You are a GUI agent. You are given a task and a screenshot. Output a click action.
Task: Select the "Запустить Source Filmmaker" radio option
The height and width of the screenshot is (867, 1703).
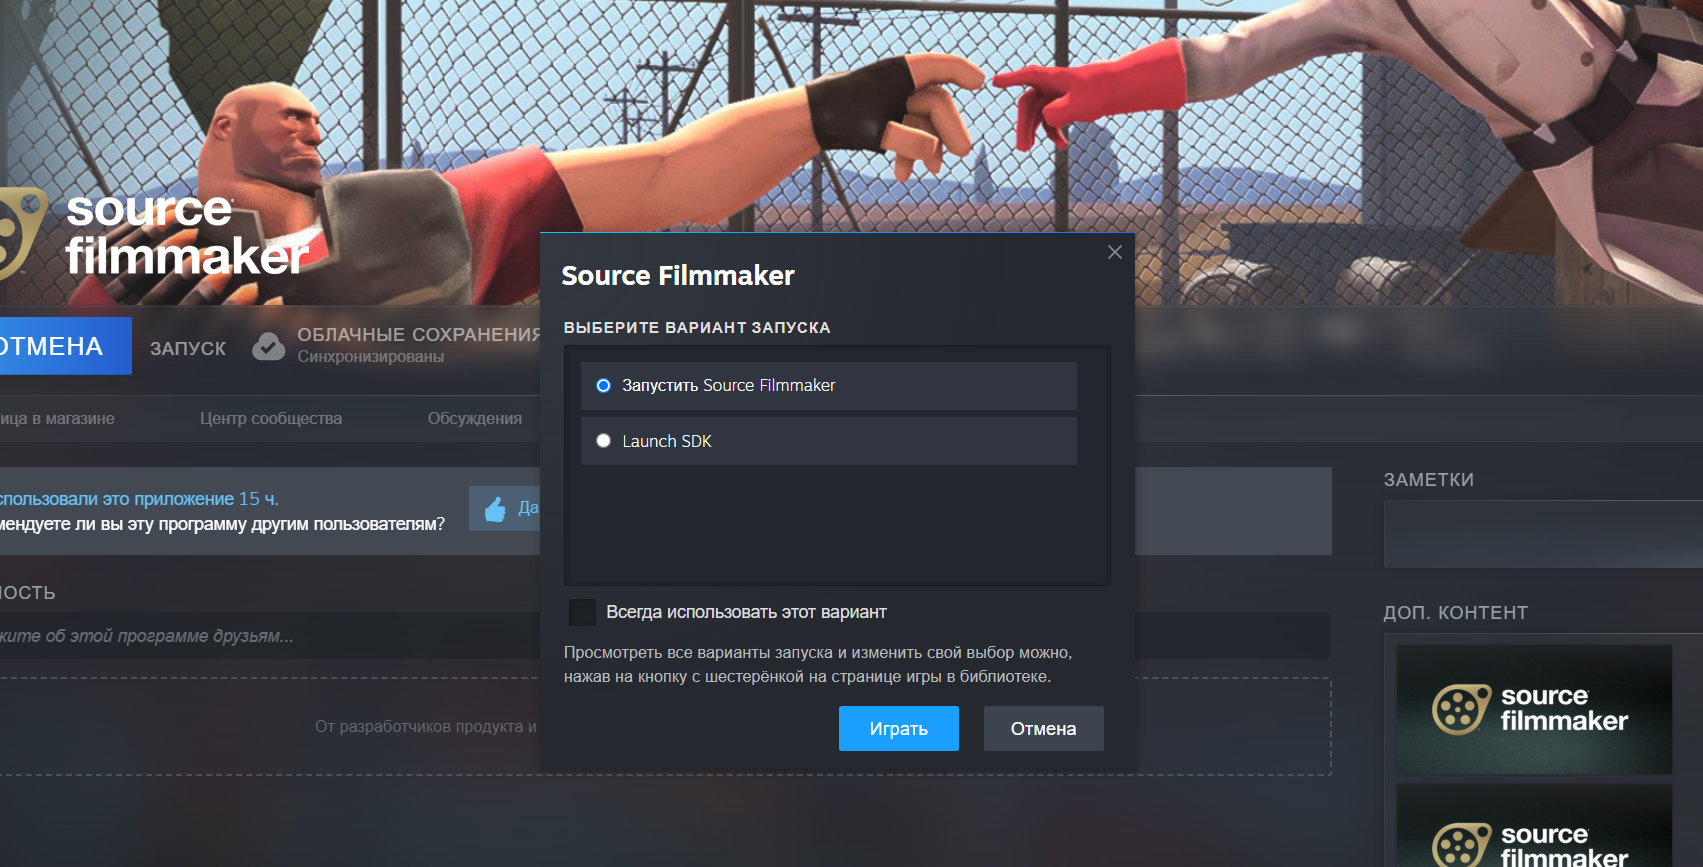click(603, 386)
